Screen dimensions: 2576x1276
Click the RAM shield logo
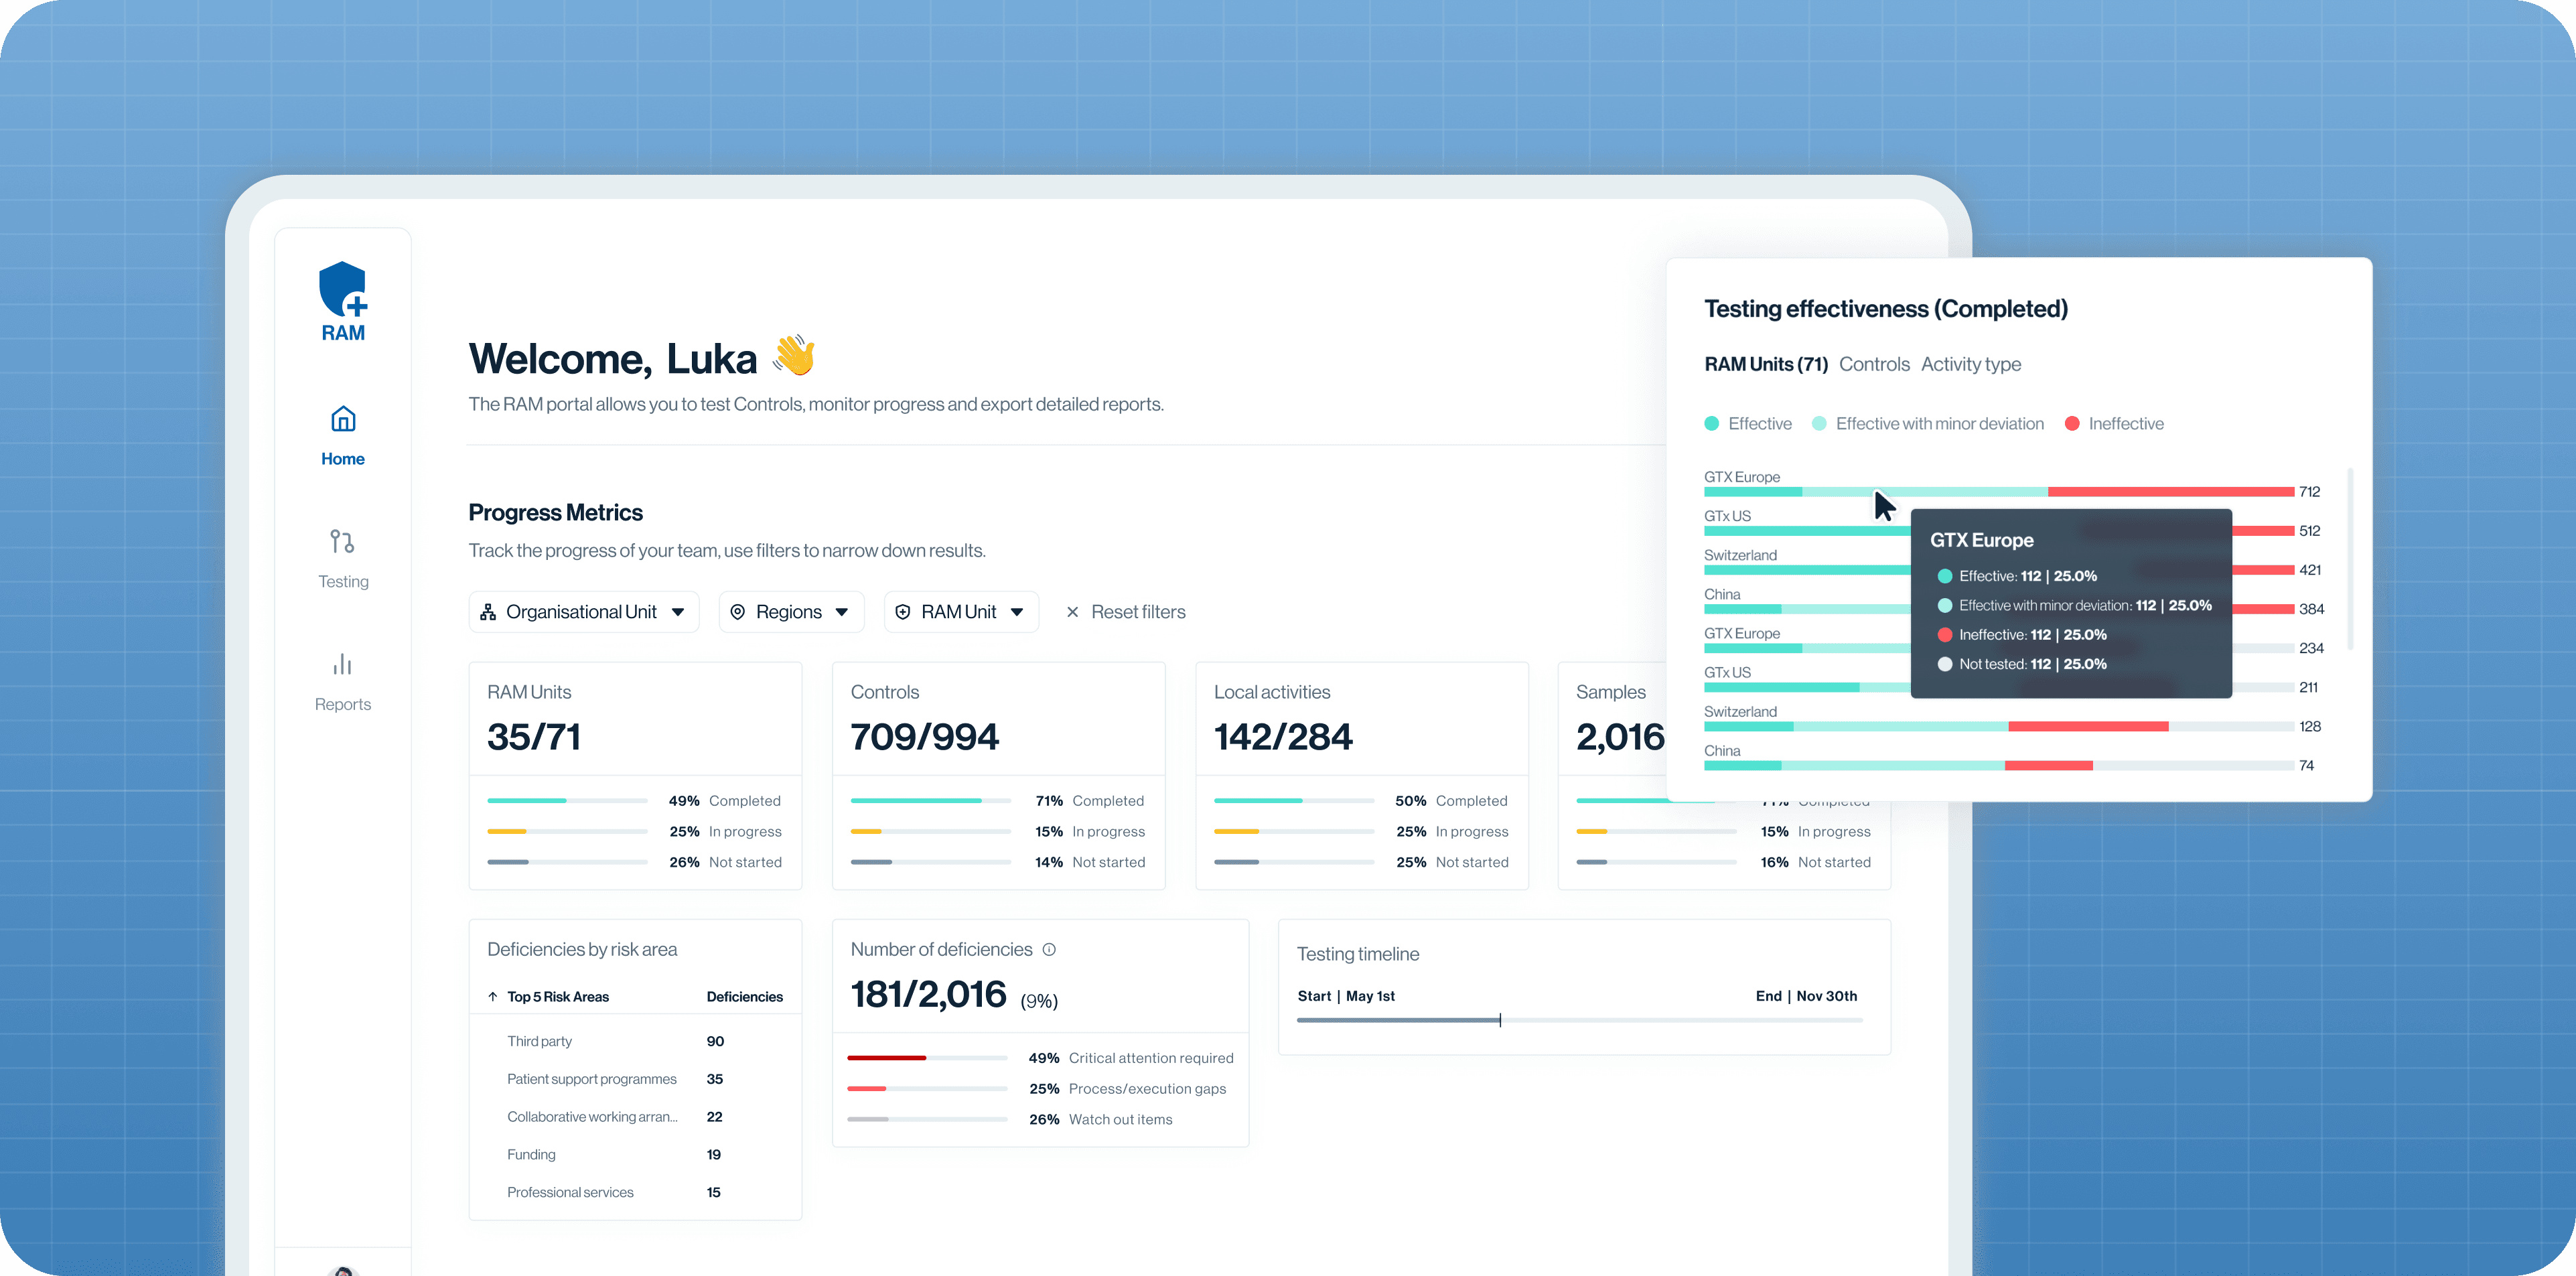pyautogui.click(x=343, y=301)
